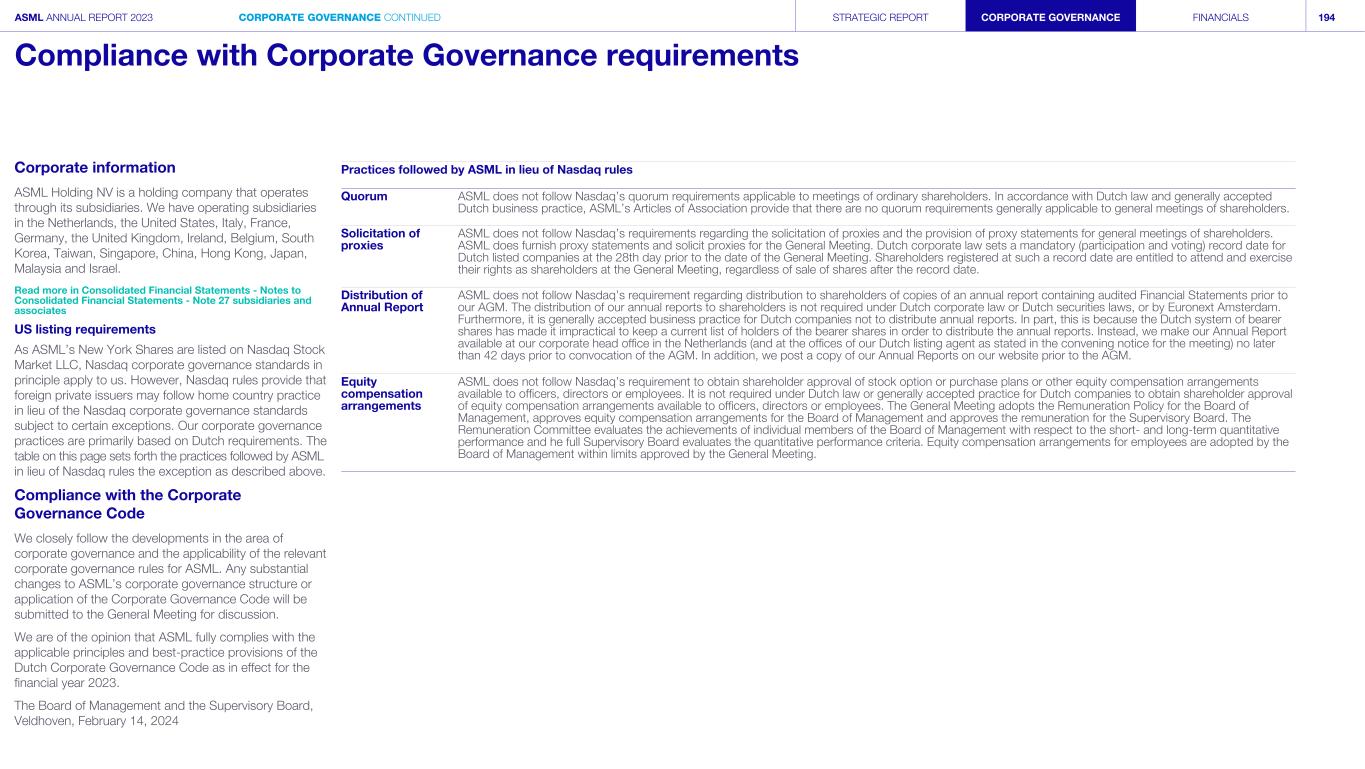Select the Distribution of Annual Report row label
Screen dimensions: 1365x769
click(x=382, y=301)
